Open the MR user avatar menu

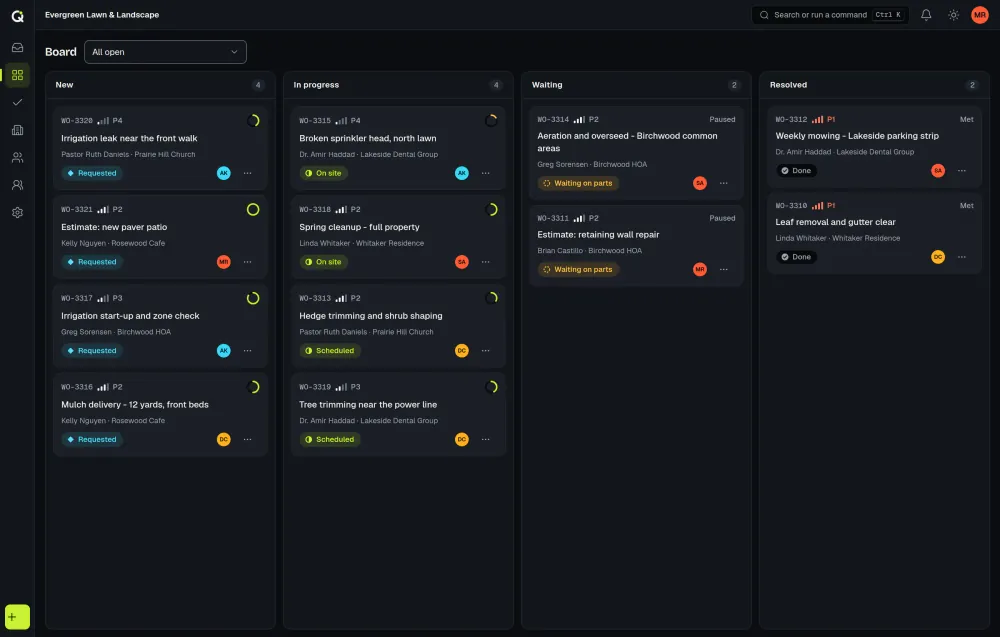[x=980, y=15]
